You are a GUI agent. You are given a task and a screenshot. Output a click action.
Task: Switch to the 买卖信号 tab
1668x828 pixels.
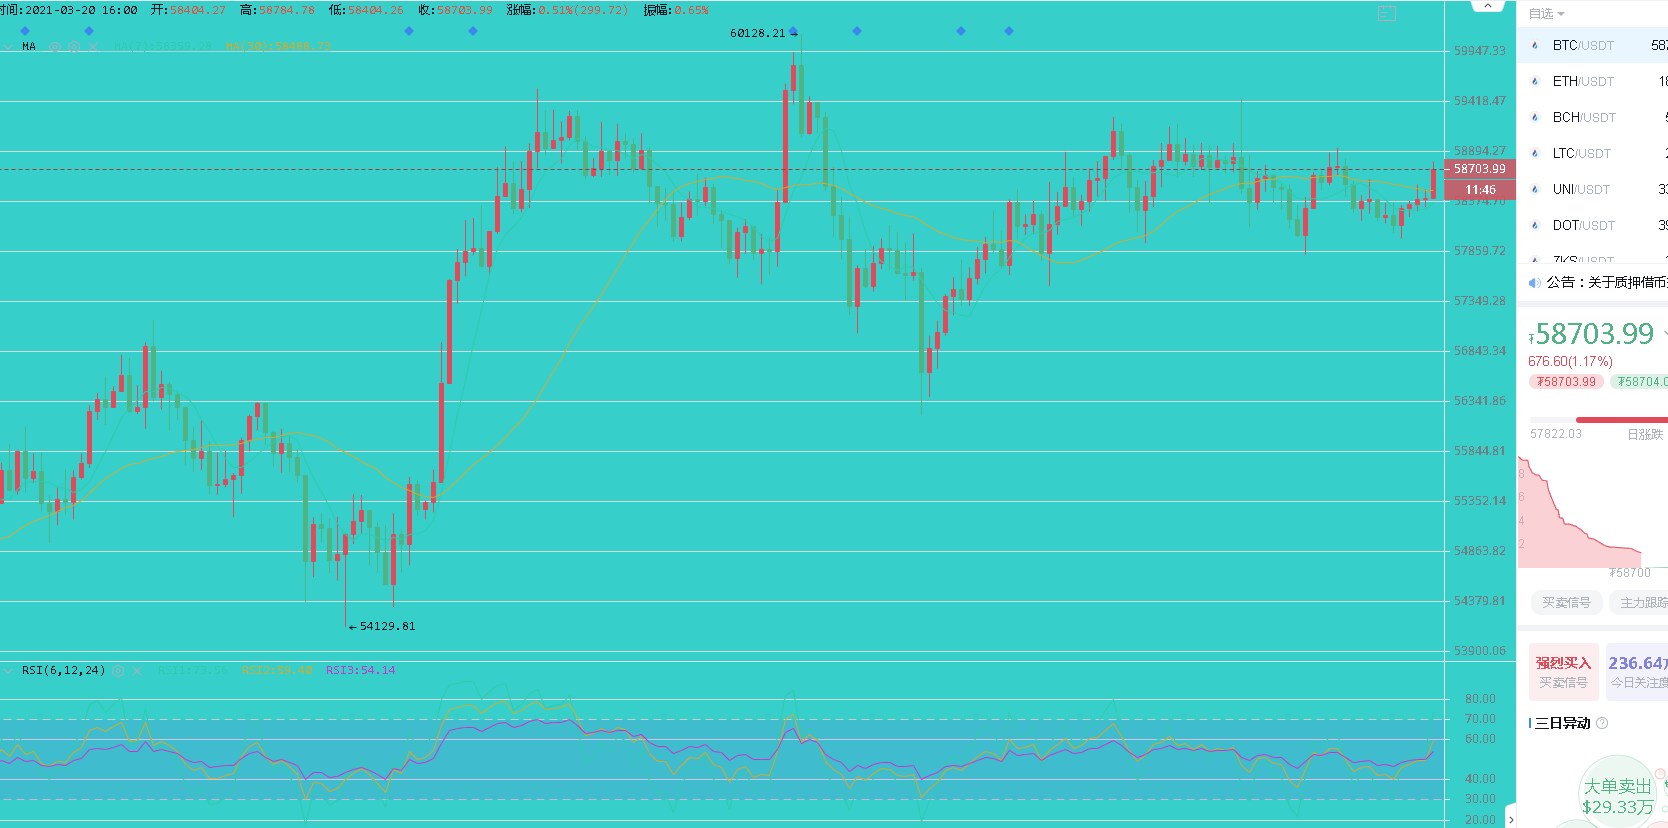click(x=1566, y=603)
